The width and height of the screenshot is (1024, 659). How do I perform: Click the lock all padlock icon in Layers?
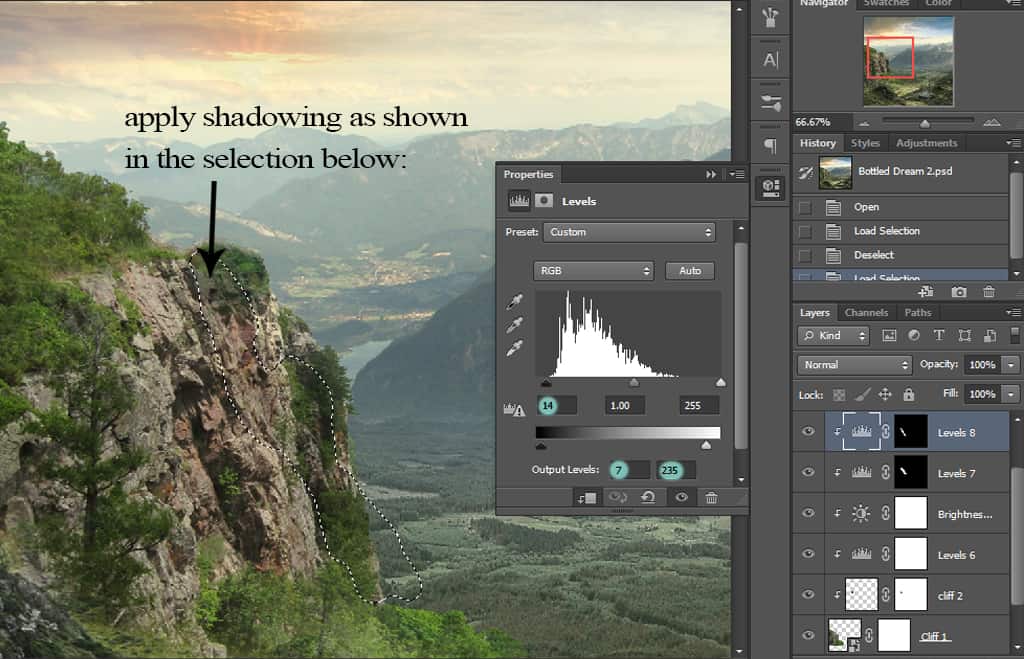tap(908, 395)
